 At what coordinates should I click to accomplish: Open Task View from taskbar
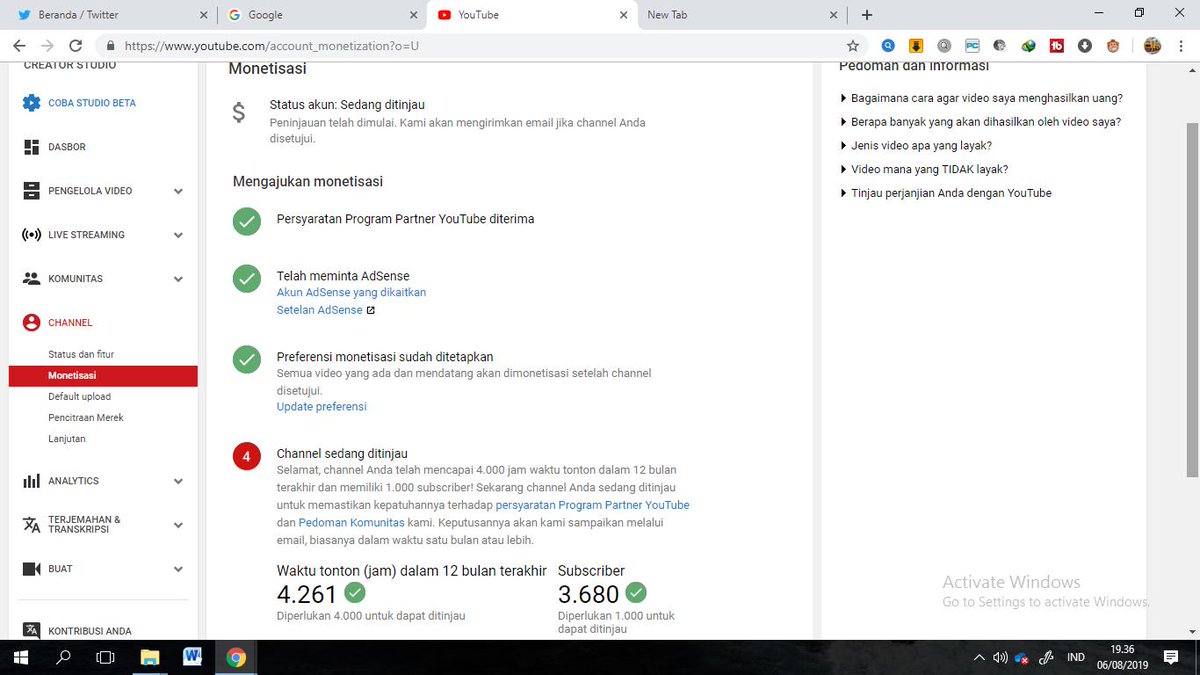coord(105,658)
